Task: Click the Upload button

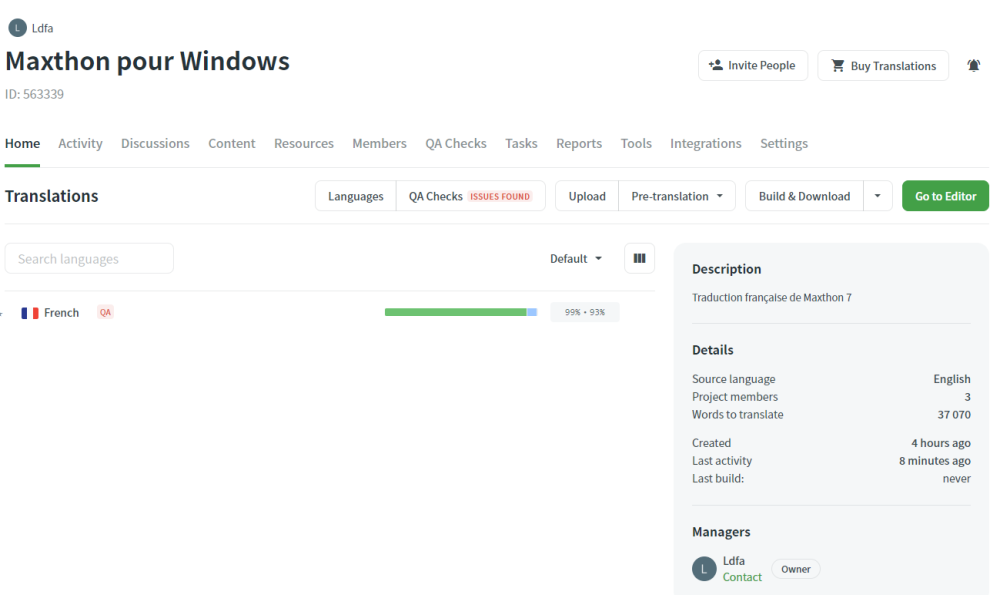Action: (x=587, y=196)
